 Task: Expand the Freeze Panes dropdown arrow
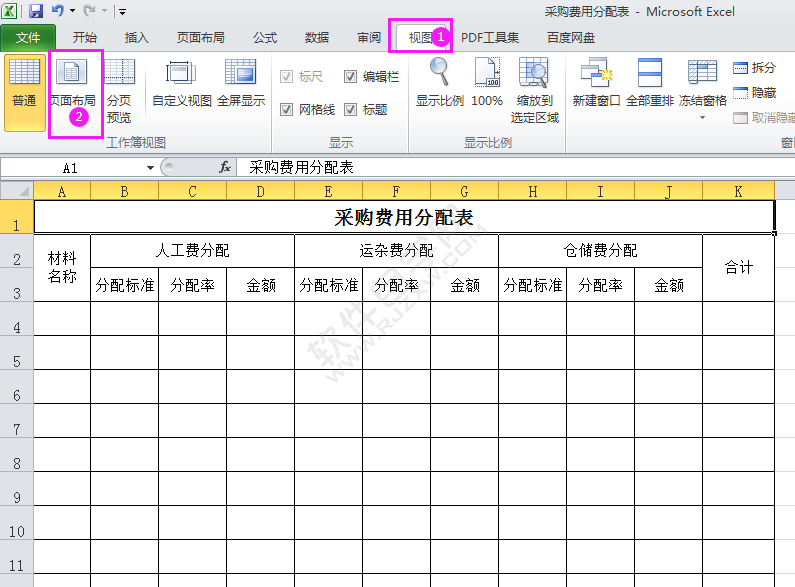point(702,118)
